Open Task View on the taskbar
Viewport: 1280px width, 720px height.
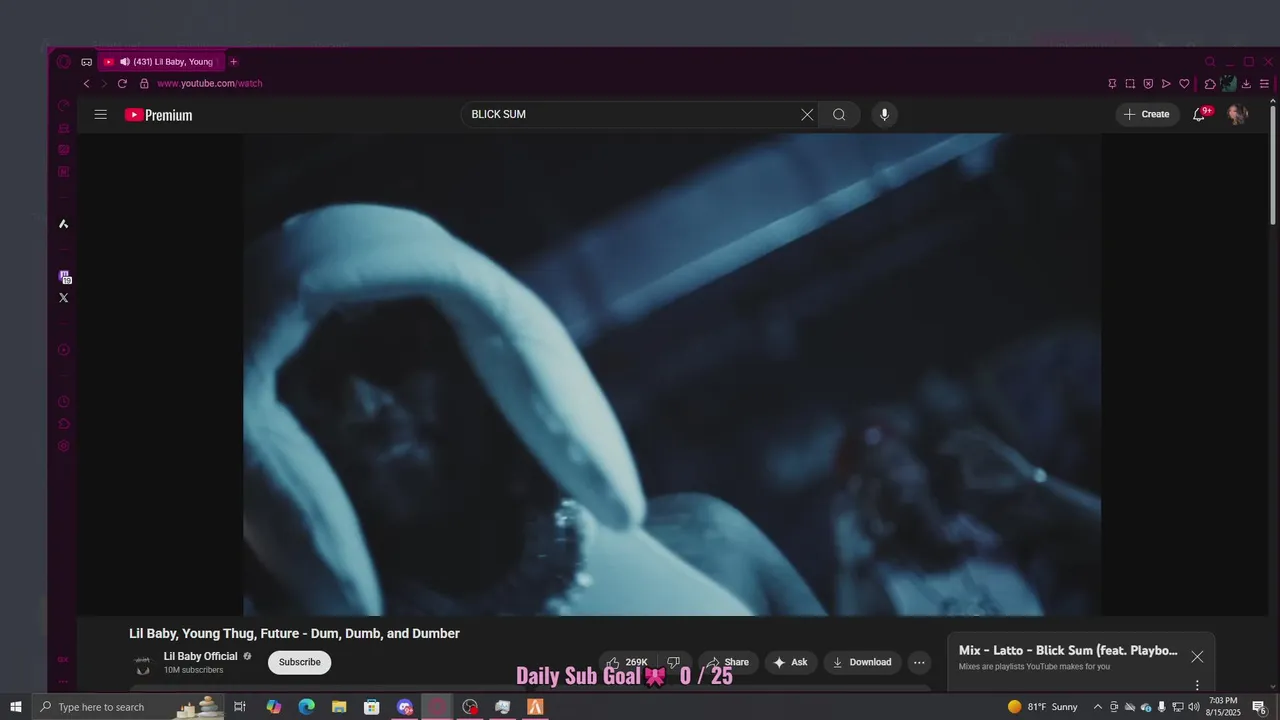(240, 707)
